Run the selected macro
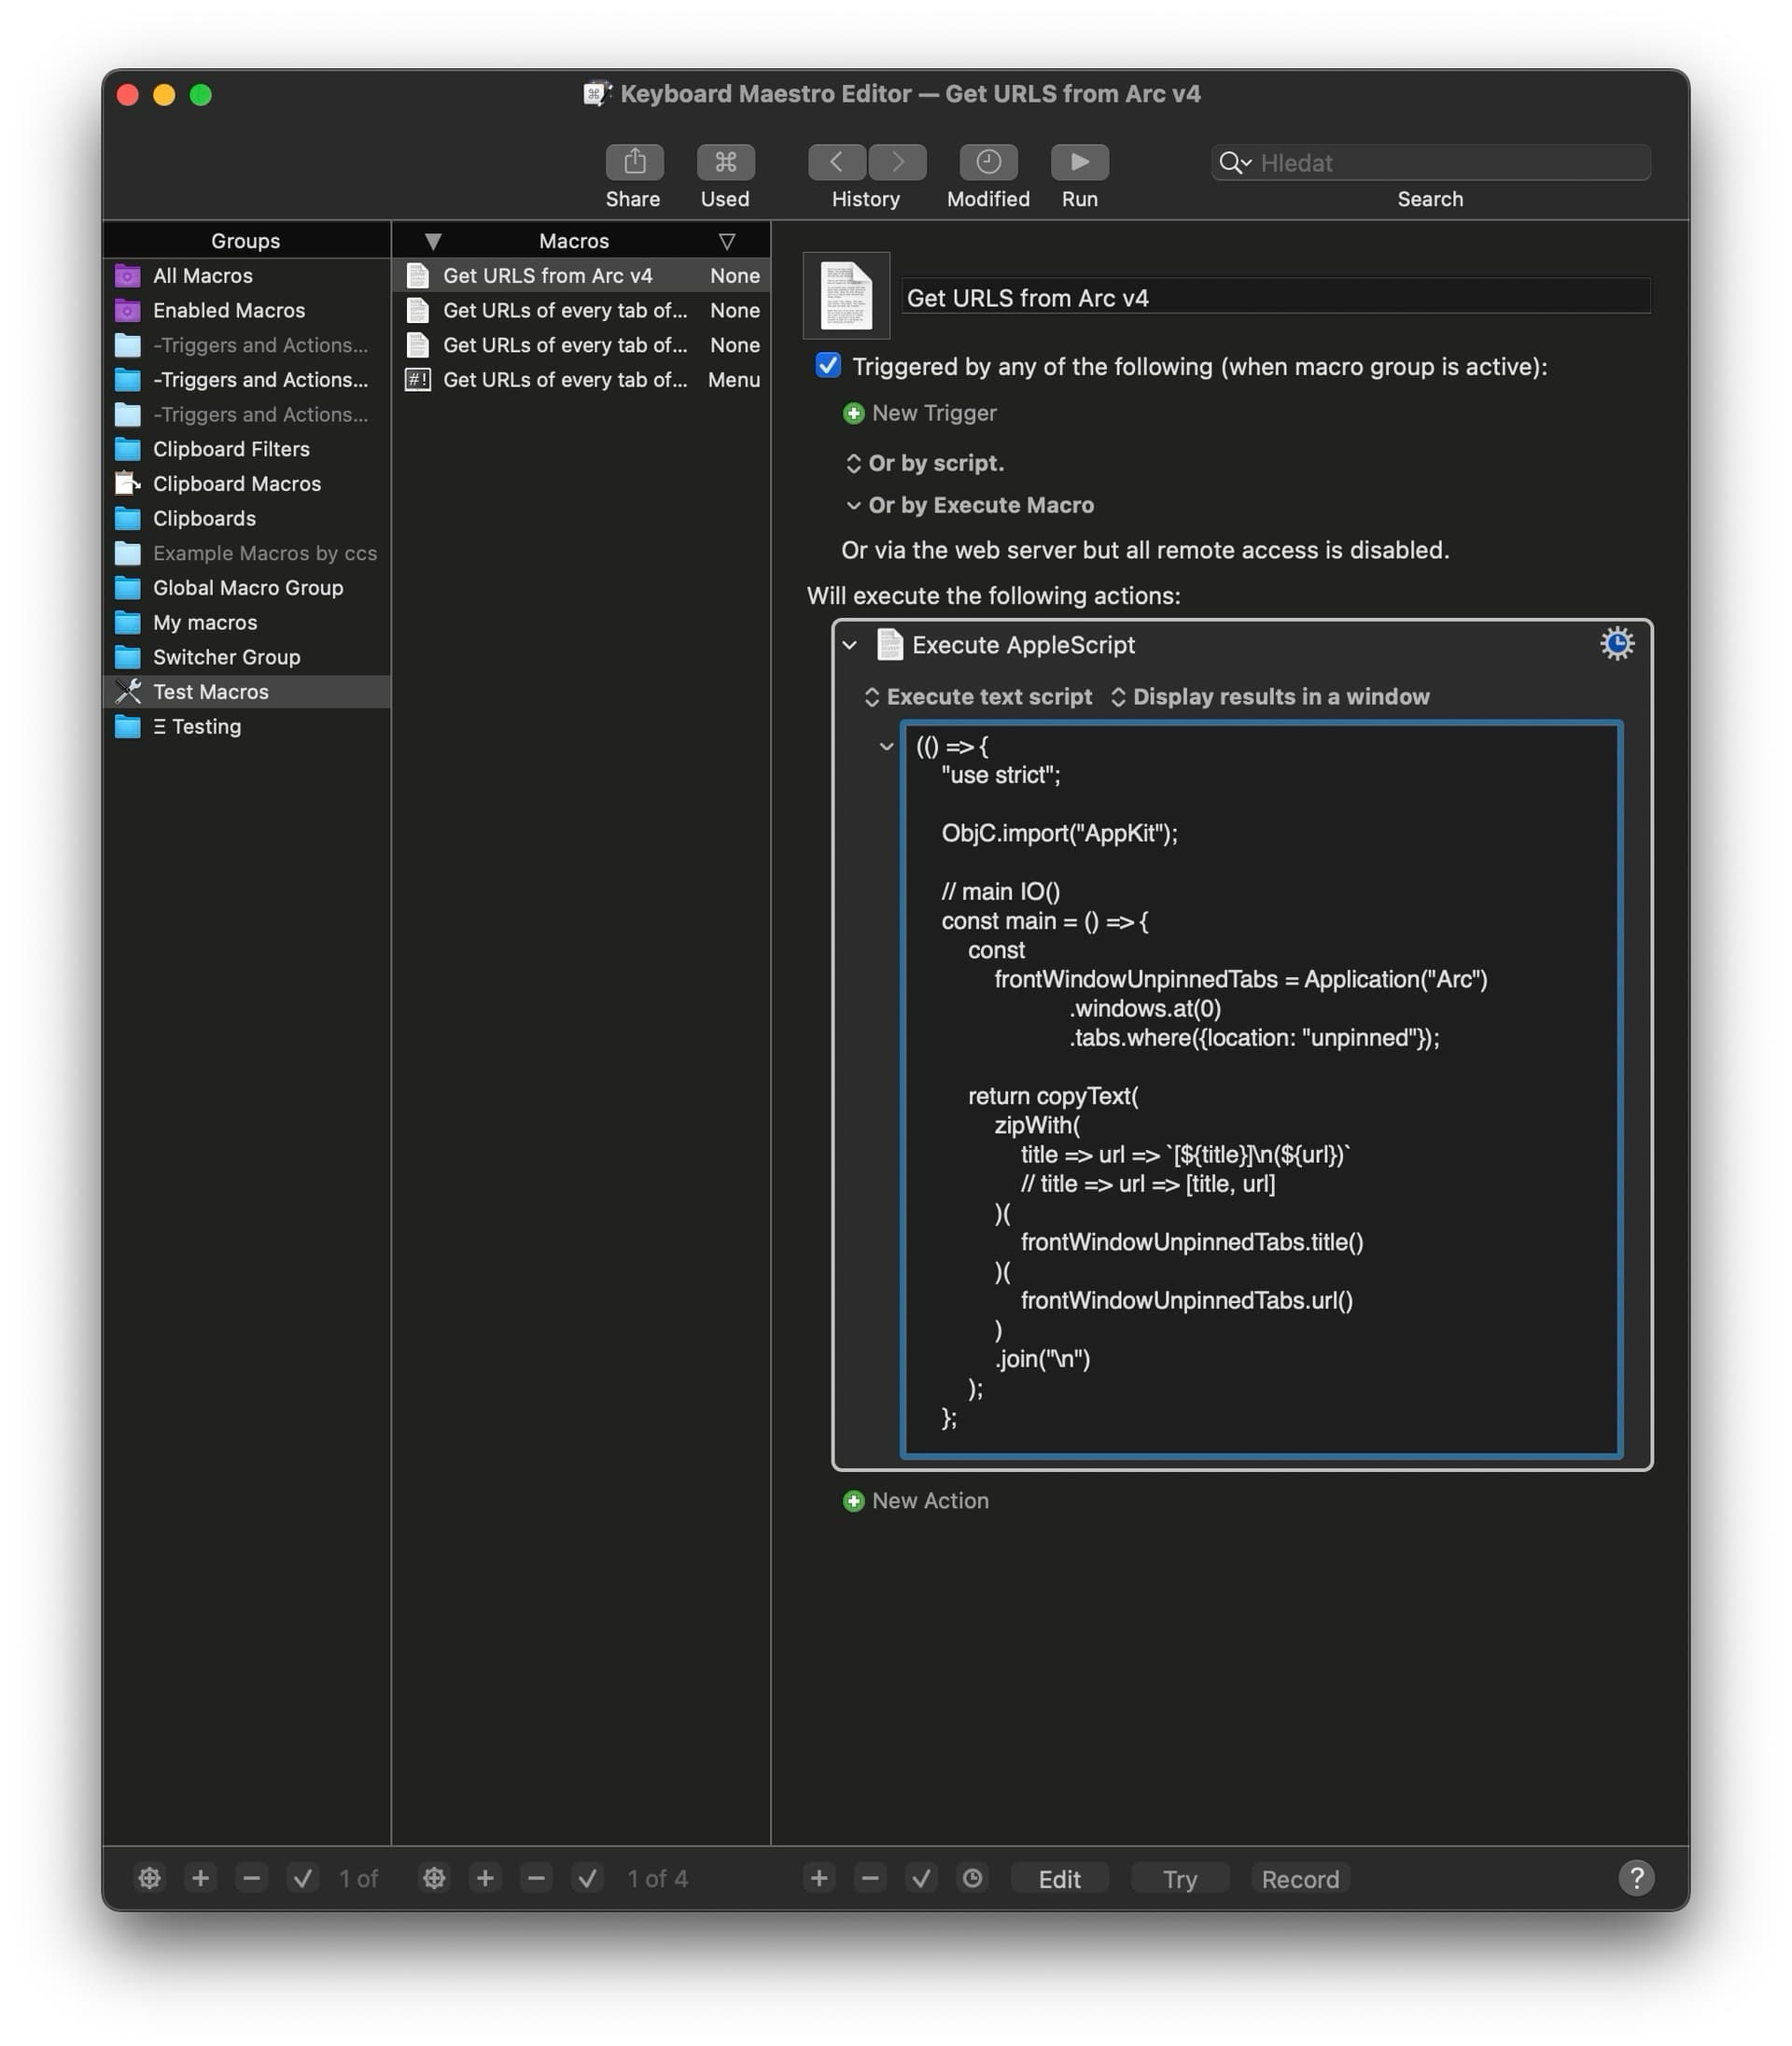This screenshot has height=2046, width=1792. [x=1079, y=162]
